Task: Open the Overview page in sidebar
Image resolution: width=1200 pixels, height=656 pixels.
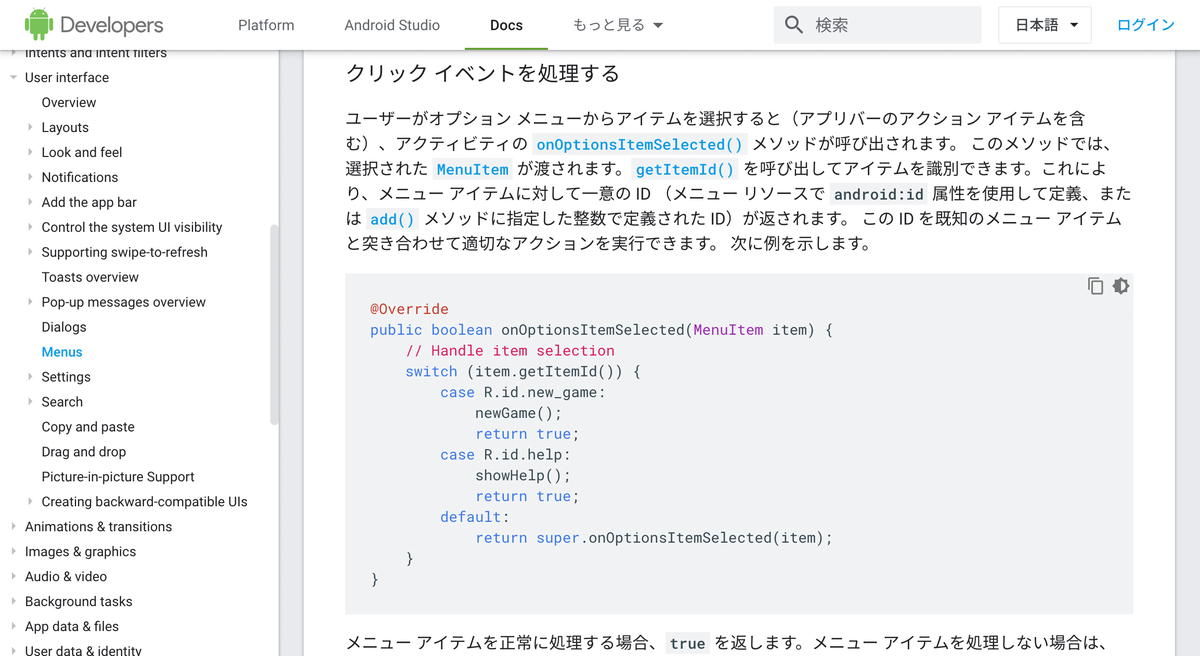Action: 69,102
